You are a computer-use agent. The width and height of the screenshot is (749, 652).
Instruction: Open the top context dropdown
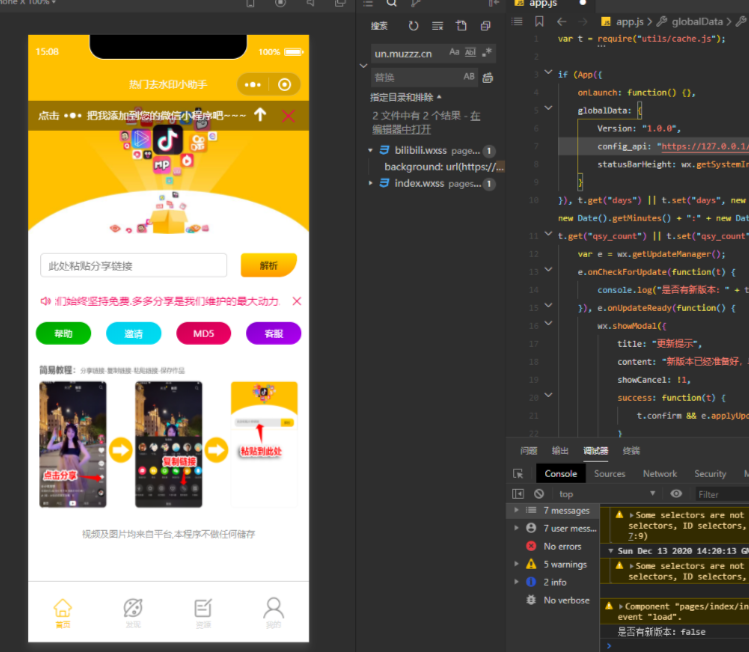click(607, 494)
